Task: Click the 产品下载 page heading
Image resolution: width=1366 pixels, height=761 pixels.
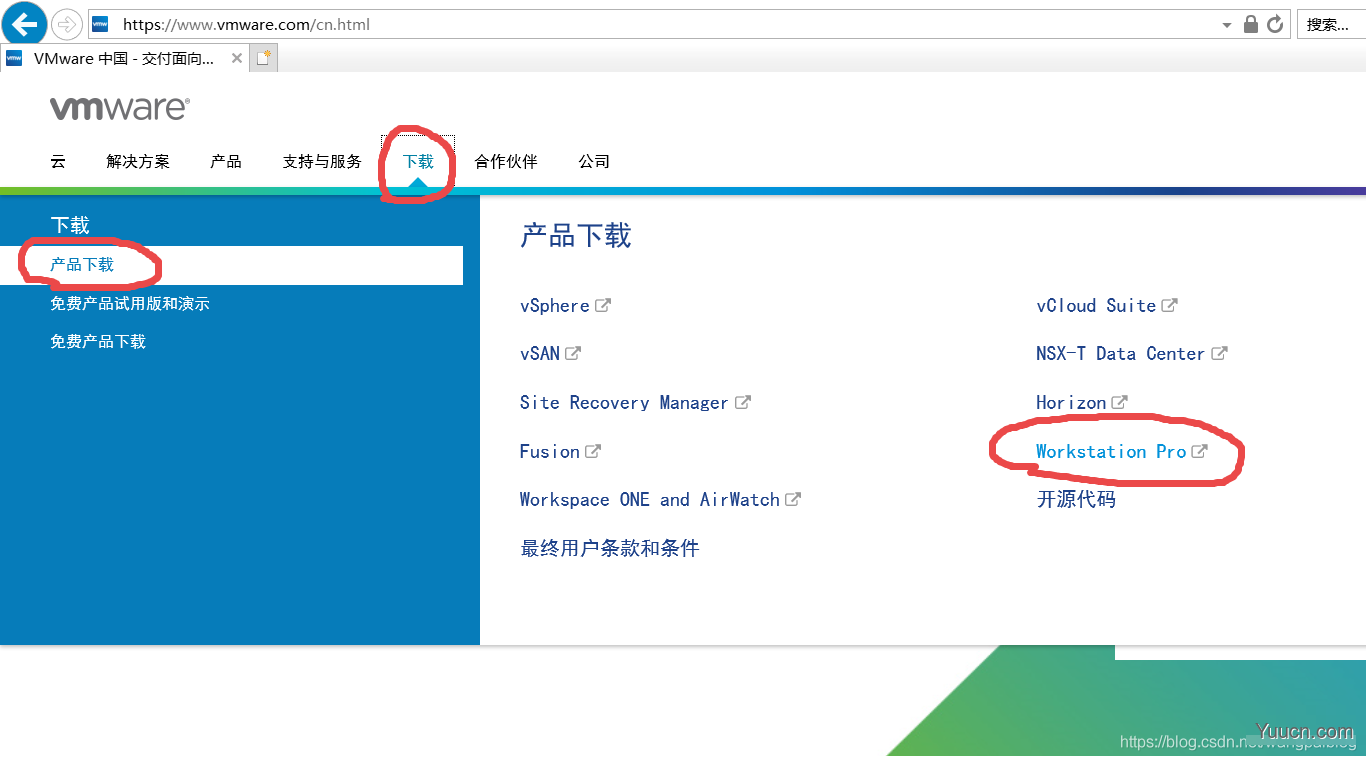Action: [x=576, y=236]
